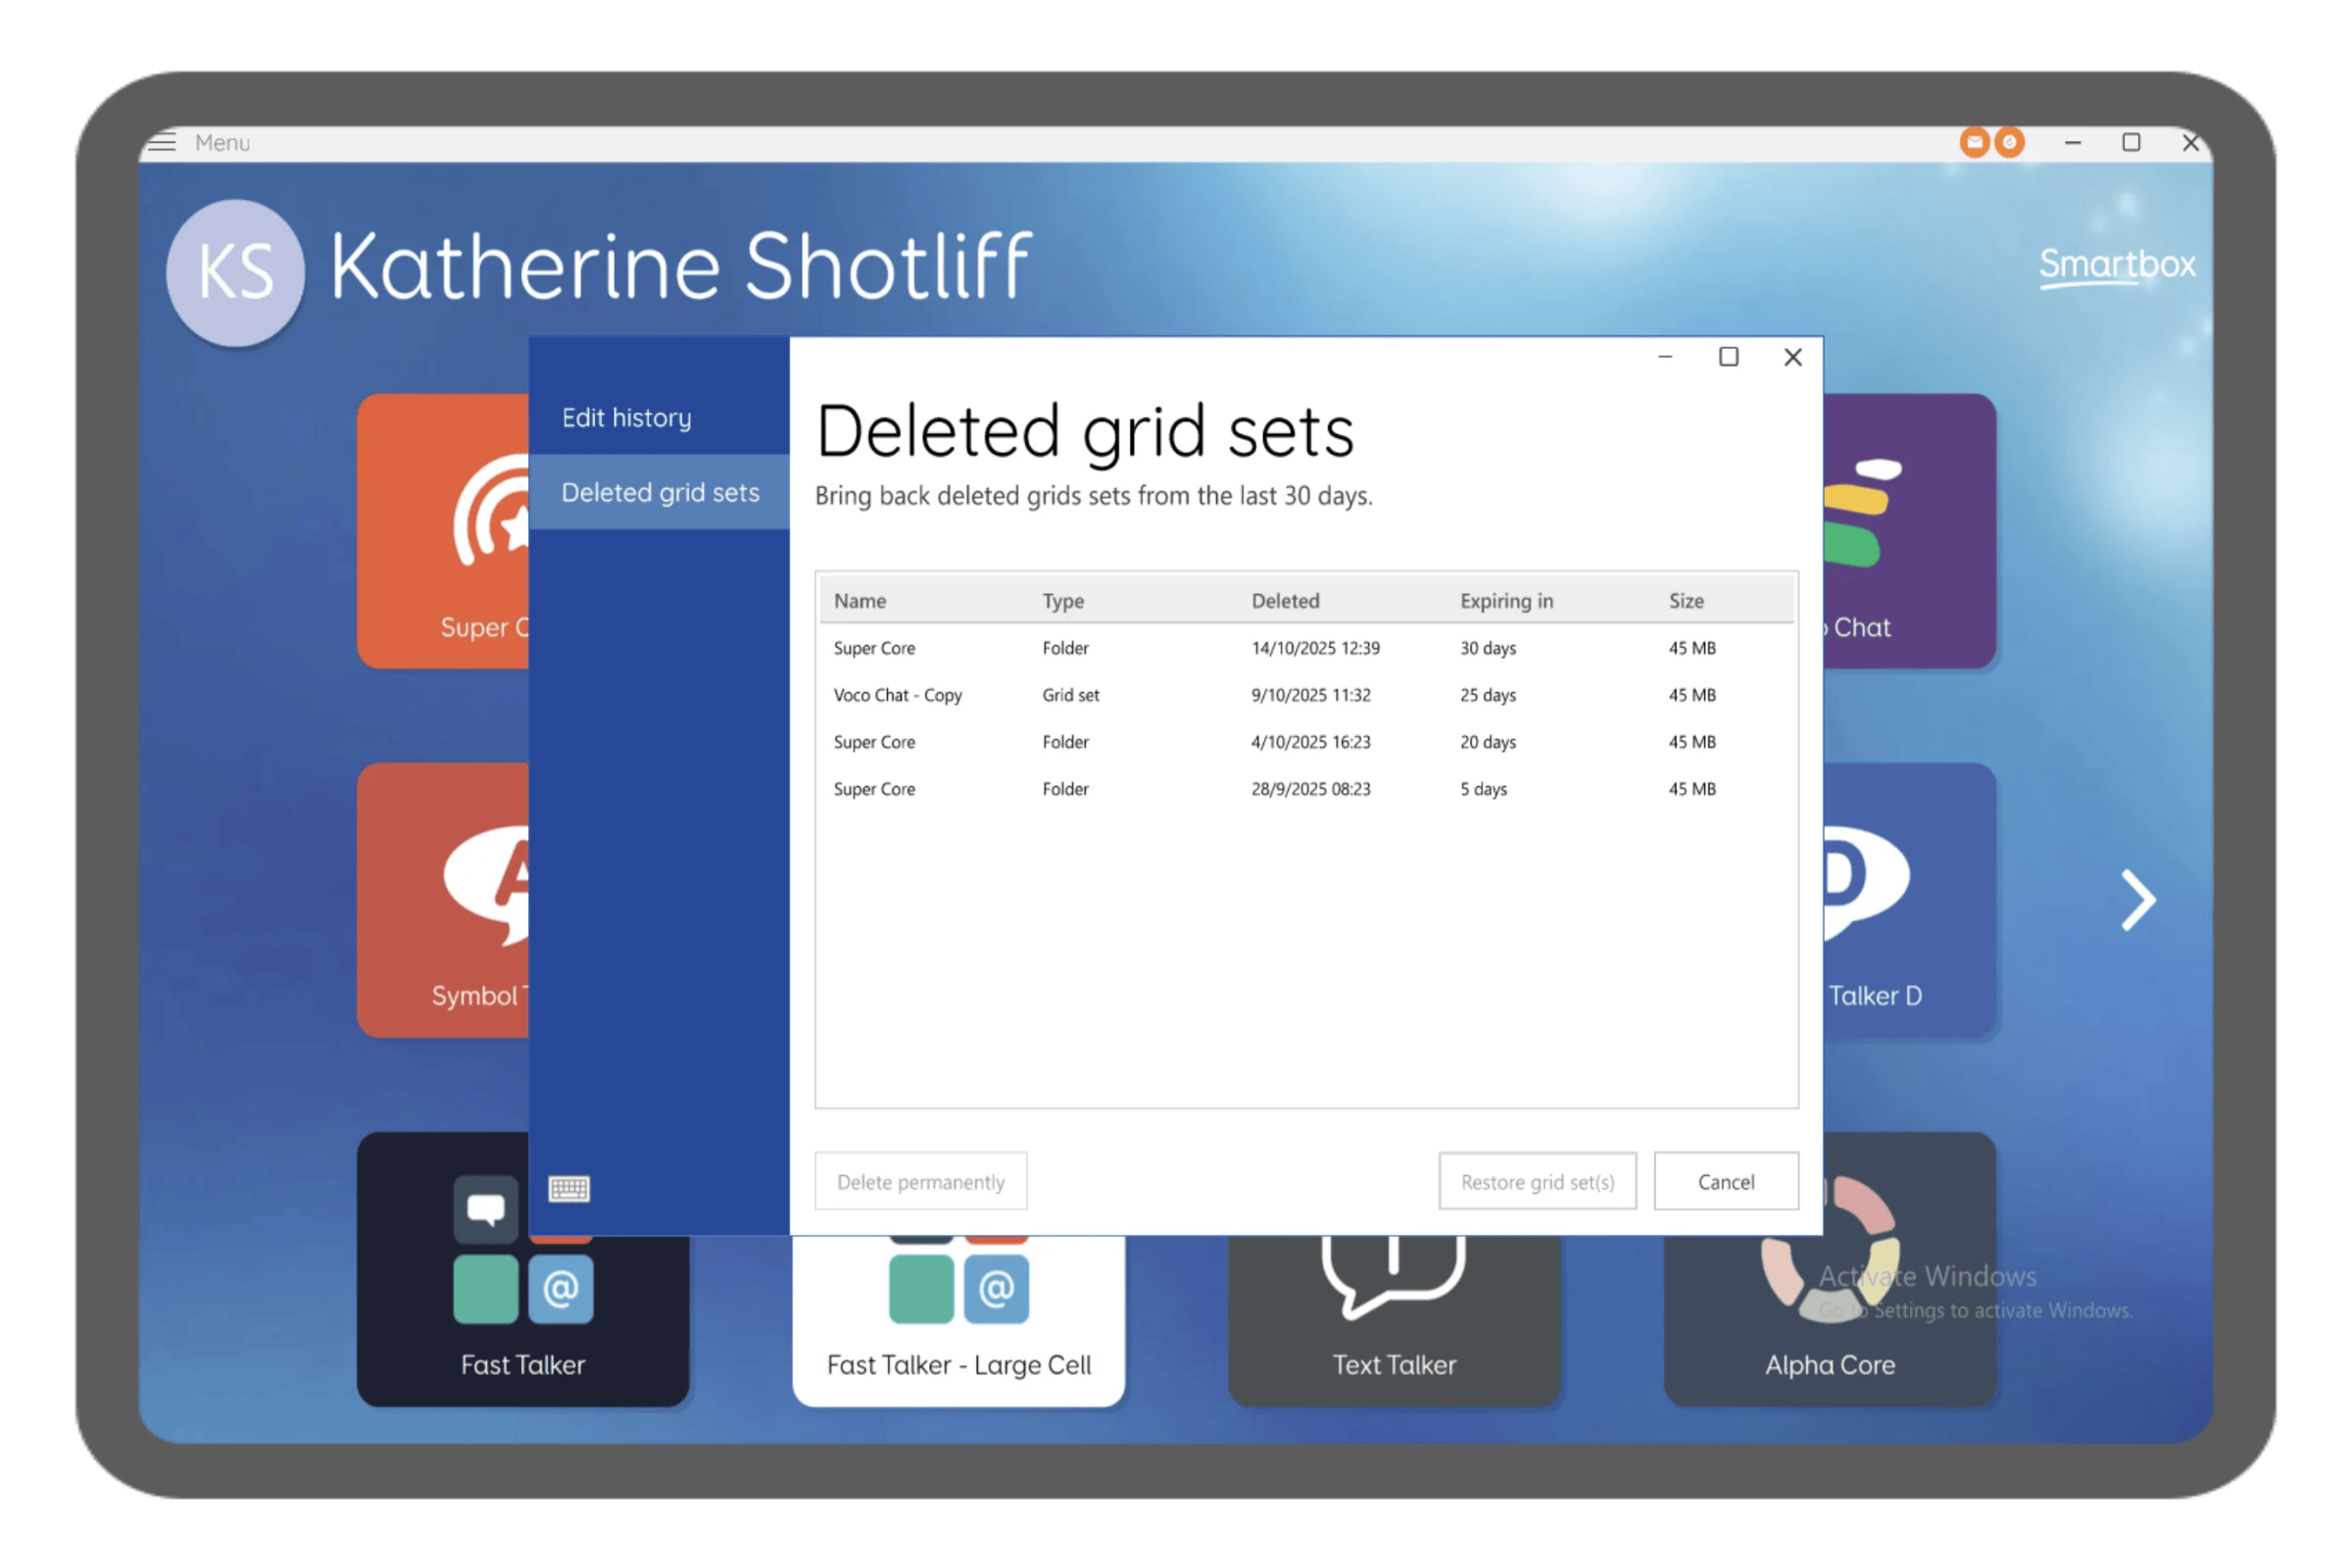Sort by the Expiring in column header

[1506, 601]
